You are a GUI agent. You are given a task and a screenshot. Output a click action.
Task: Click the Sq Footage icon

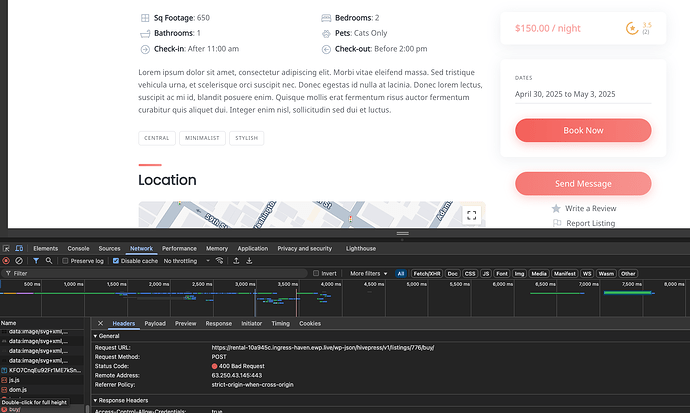tap(145, 18)
